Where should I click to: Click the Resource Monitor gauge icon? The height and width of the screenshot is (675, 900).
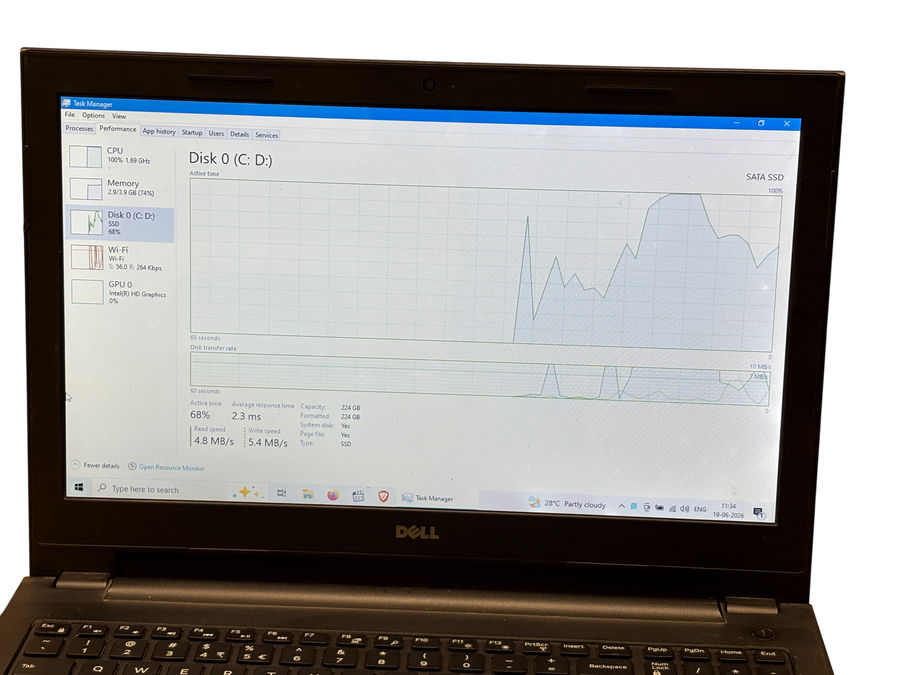132,466
